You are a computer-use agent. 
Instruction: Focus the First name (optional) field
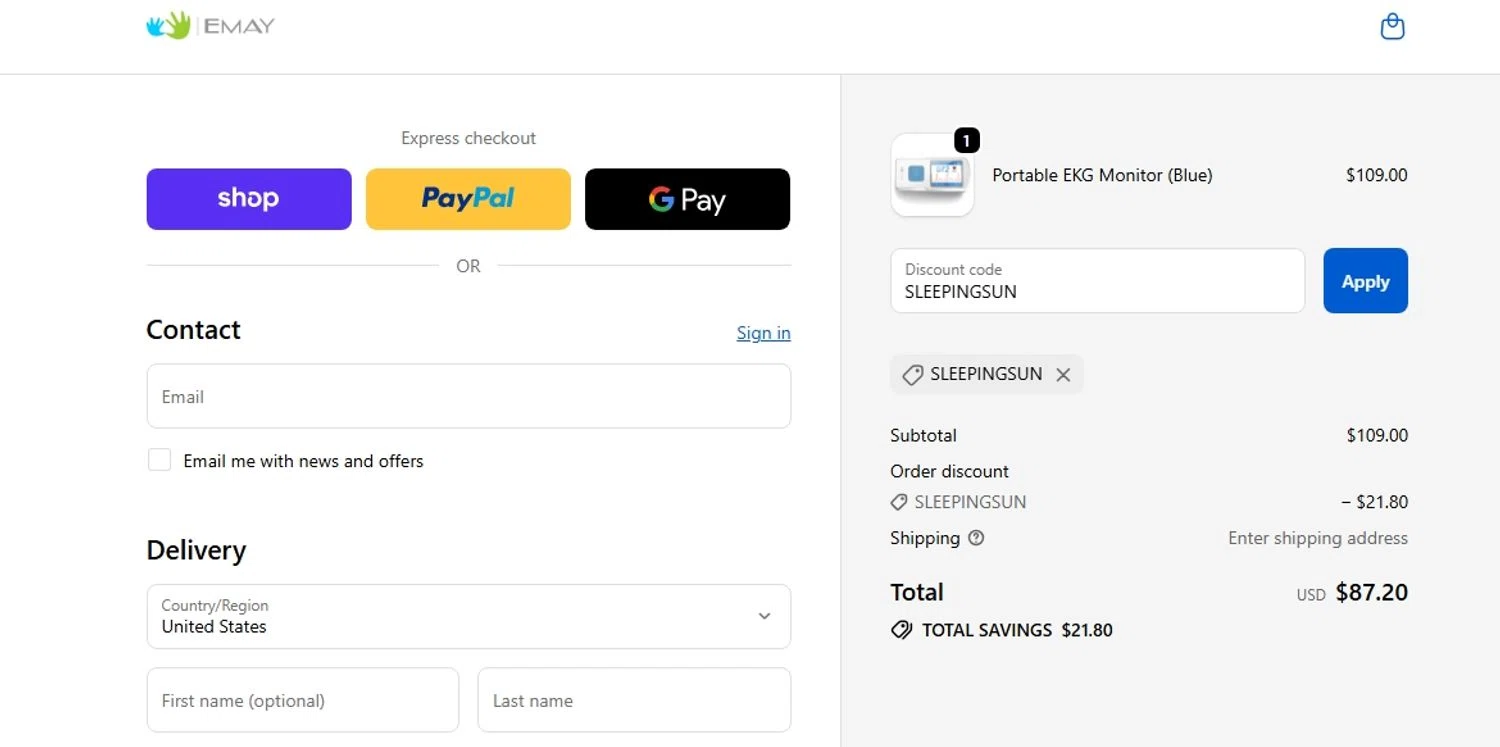click(303, 700)
